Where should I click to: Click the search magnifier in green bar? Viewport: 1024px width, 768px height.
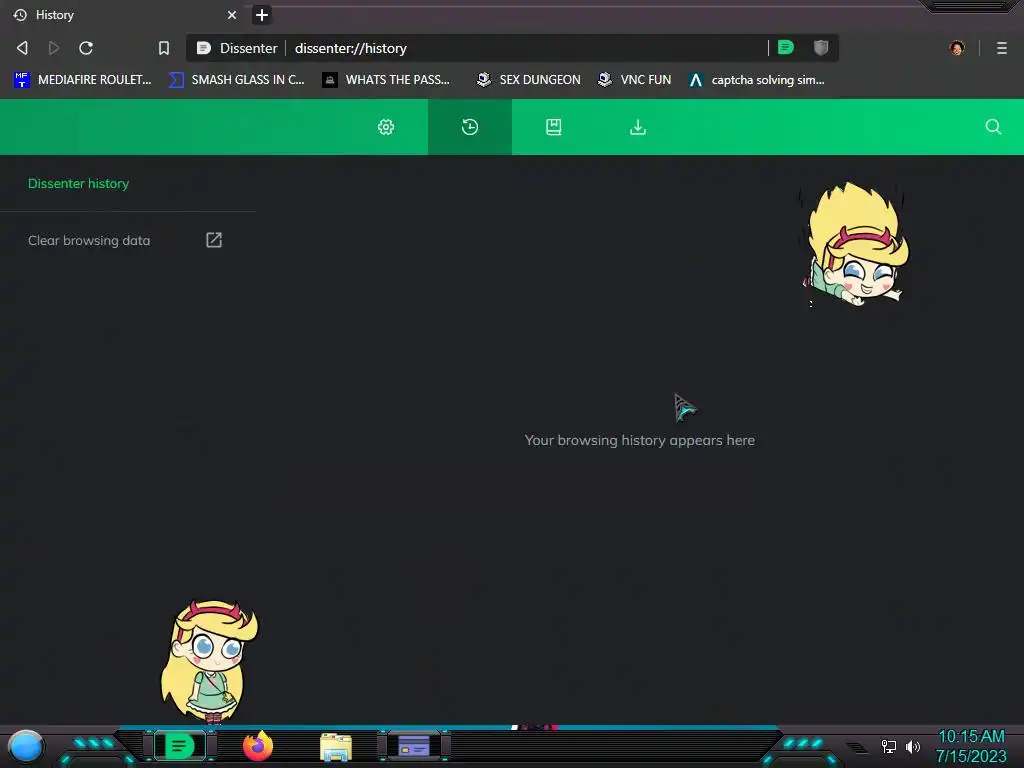993,127
